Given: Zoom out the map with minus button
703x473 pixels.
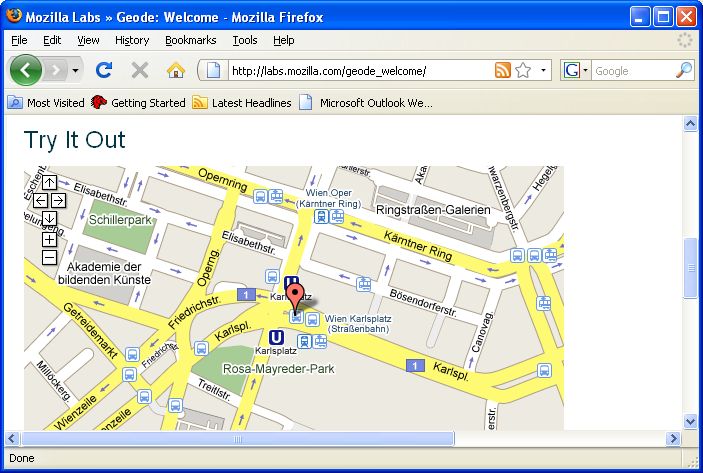Looking at the screenshot, I should click(x=49, y=257).
